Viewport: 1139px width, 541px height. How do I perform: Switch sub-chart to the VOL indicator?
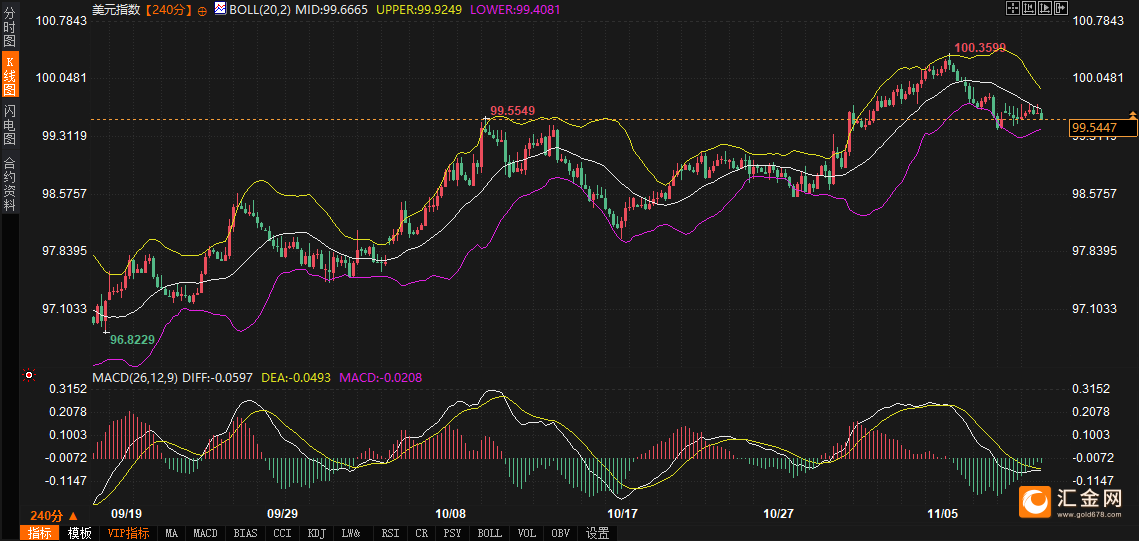527,533
